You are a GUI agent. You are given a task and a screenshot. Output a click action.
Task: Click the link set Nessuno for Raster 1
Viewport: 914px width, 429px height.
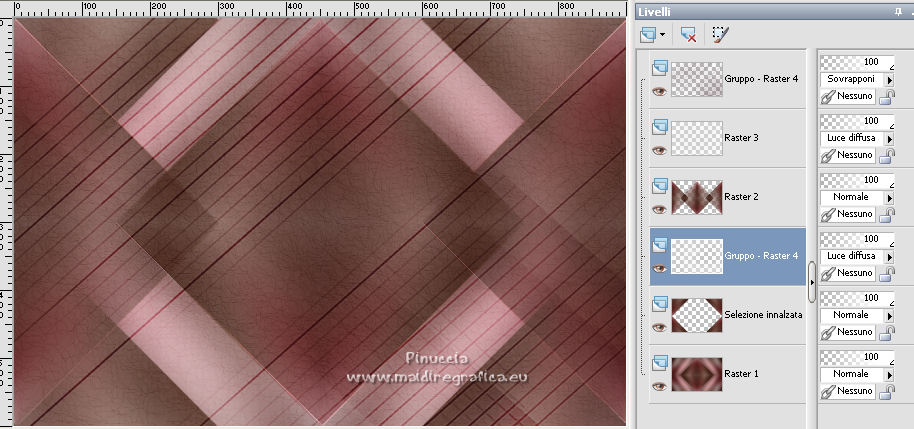[x=848, y=391]
